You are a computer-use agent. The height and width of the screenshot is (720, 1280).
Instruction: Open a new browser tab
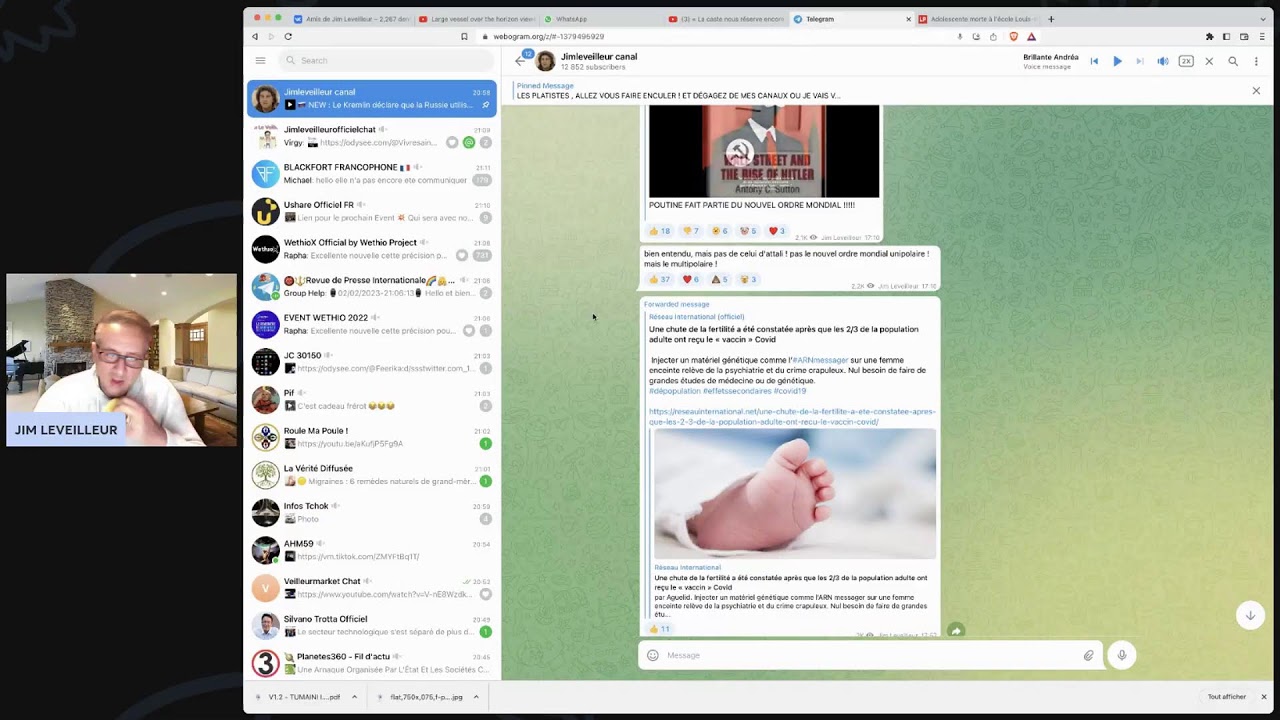1051,18
